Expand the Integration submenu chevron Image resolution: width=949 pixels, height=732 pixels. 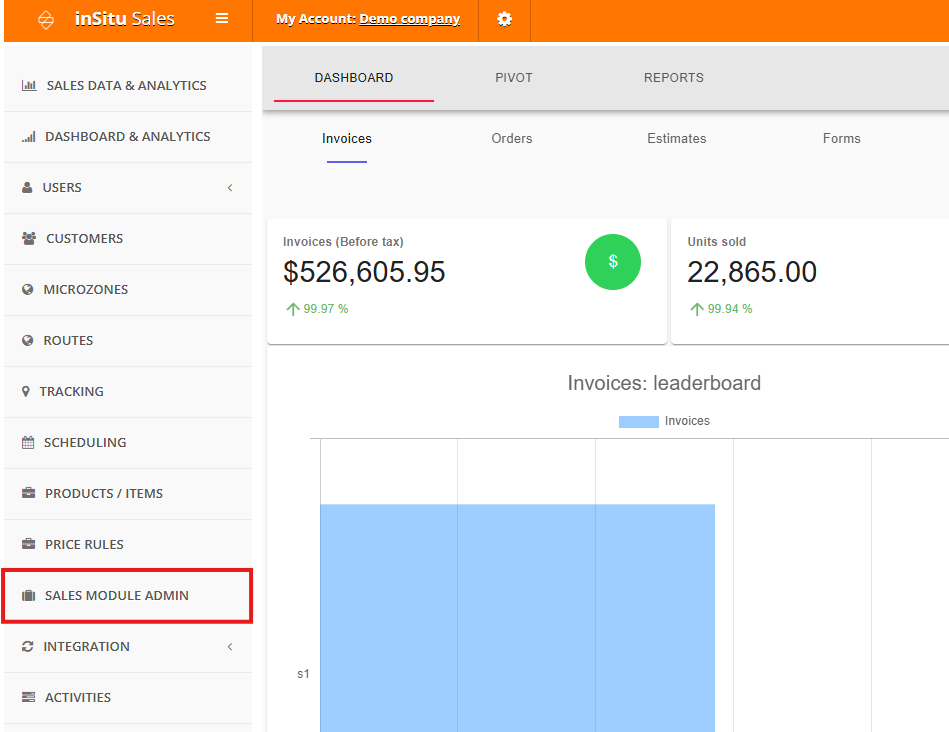point(230,647)
